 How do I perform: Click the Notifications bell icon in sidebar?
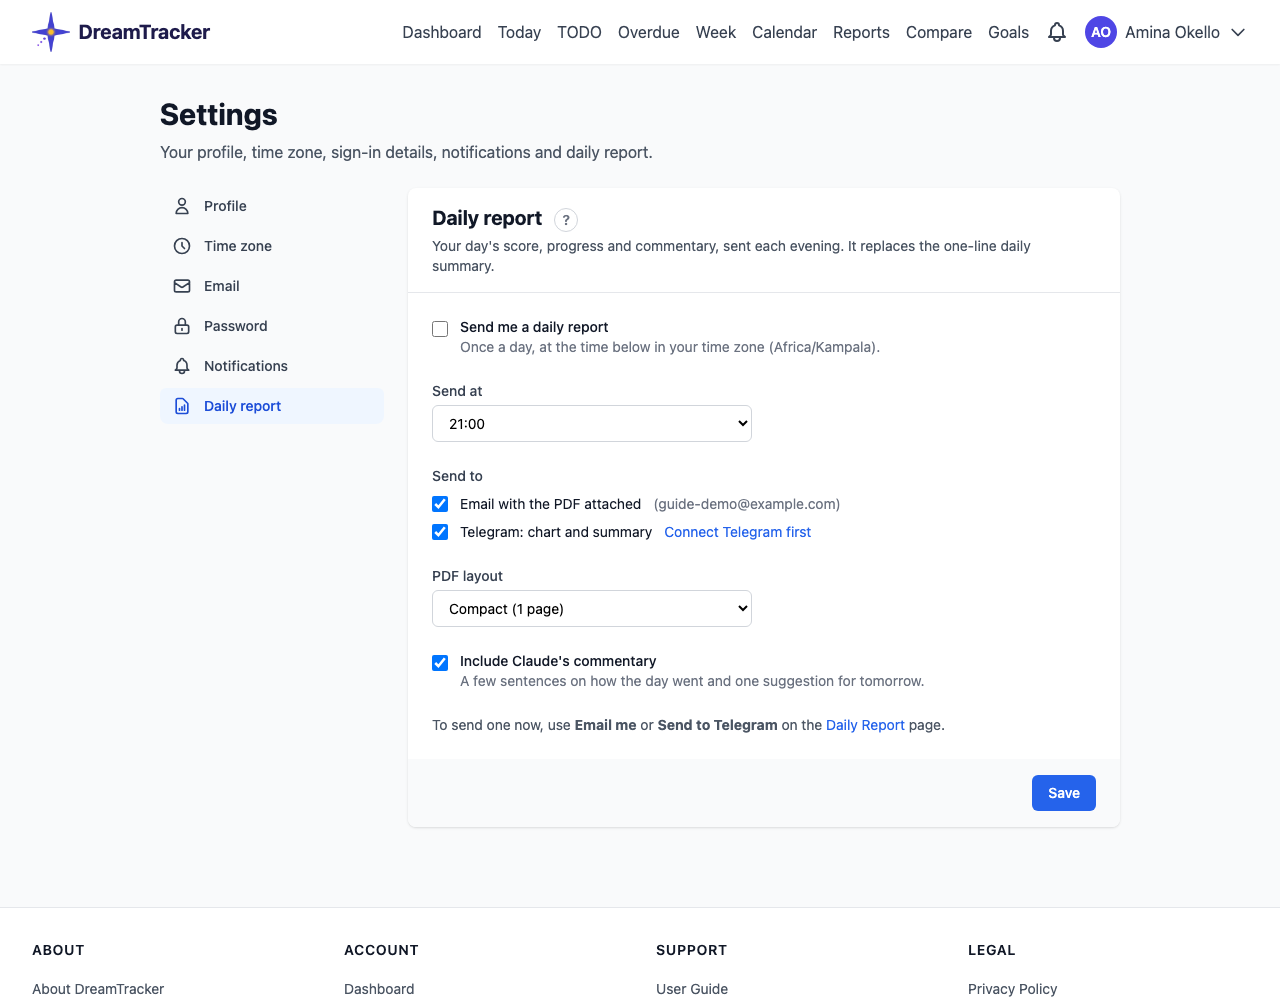coord(182,366)
